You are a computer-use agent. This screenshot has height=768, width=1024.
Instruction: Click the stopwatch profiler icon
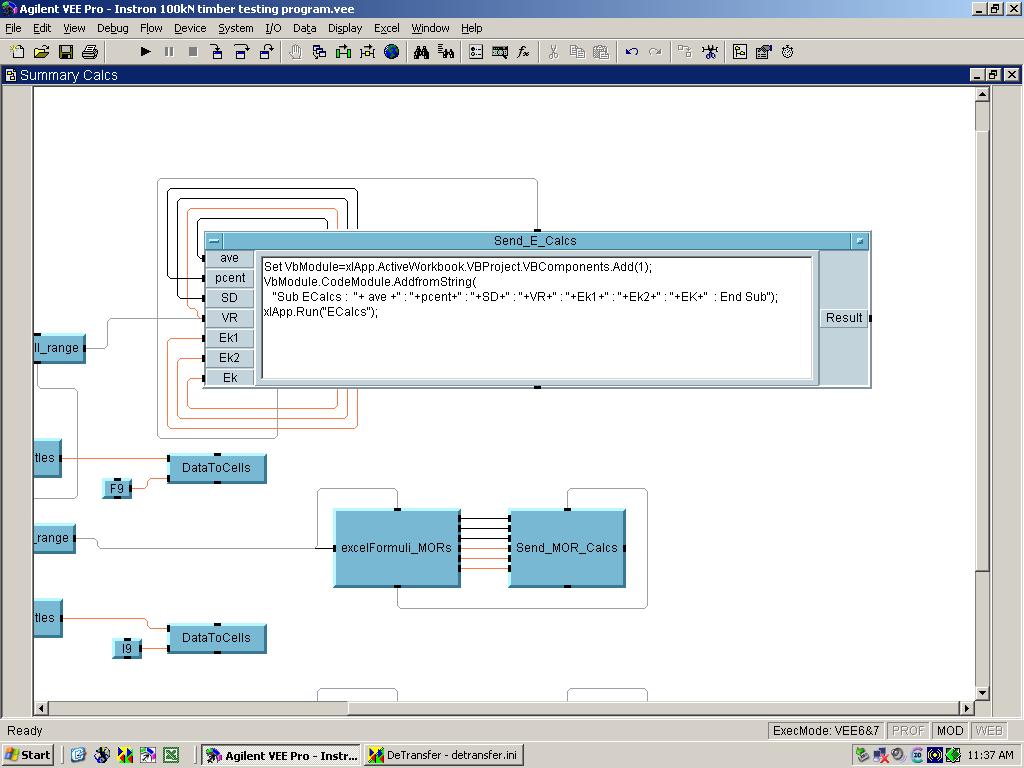pos(788,52)
